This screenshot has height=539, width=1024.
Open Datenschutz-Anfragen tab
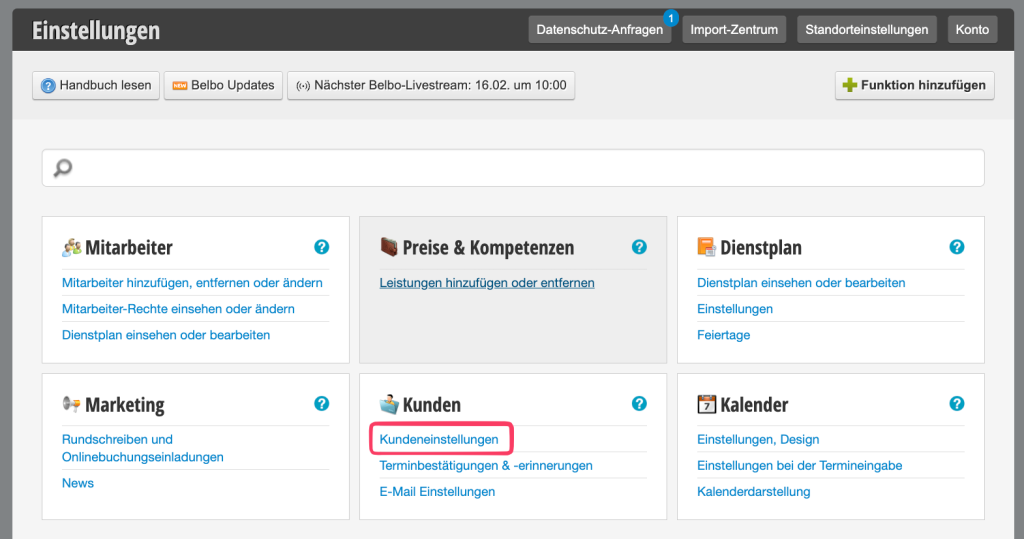tap(599, 30)
